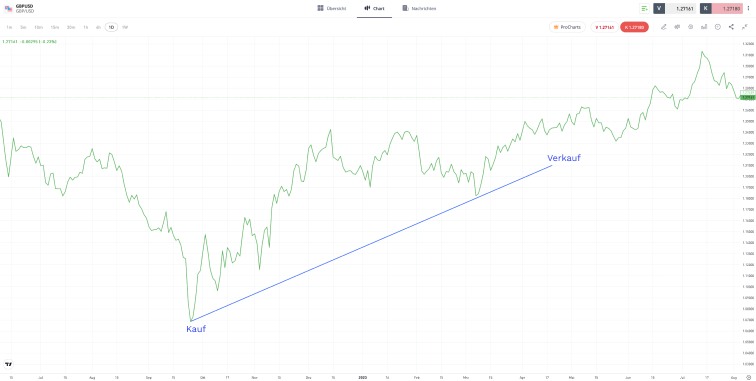This screenshot has width=756, height=381.
Task: Click the '2023' date axis label
Action: [x=364, y=377]
